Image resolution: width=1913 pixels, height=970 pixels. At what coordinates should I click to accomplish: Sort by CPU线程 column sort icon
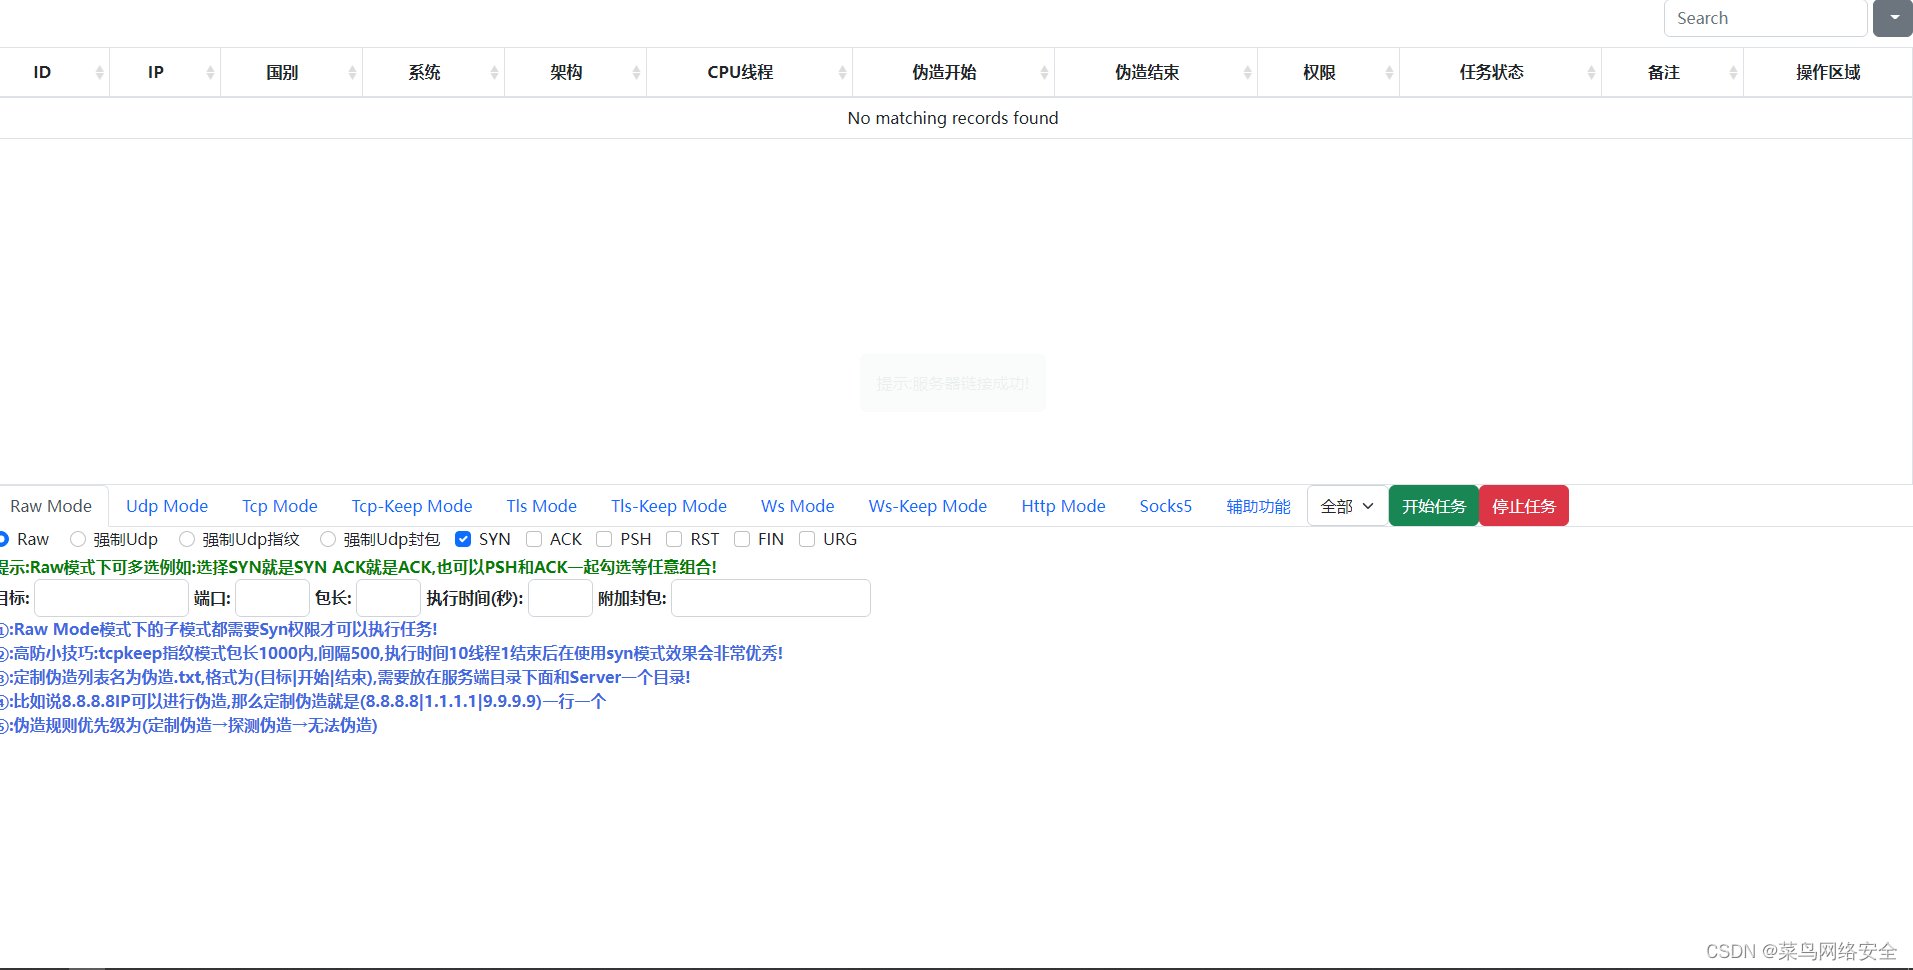(x=842, y=72)
